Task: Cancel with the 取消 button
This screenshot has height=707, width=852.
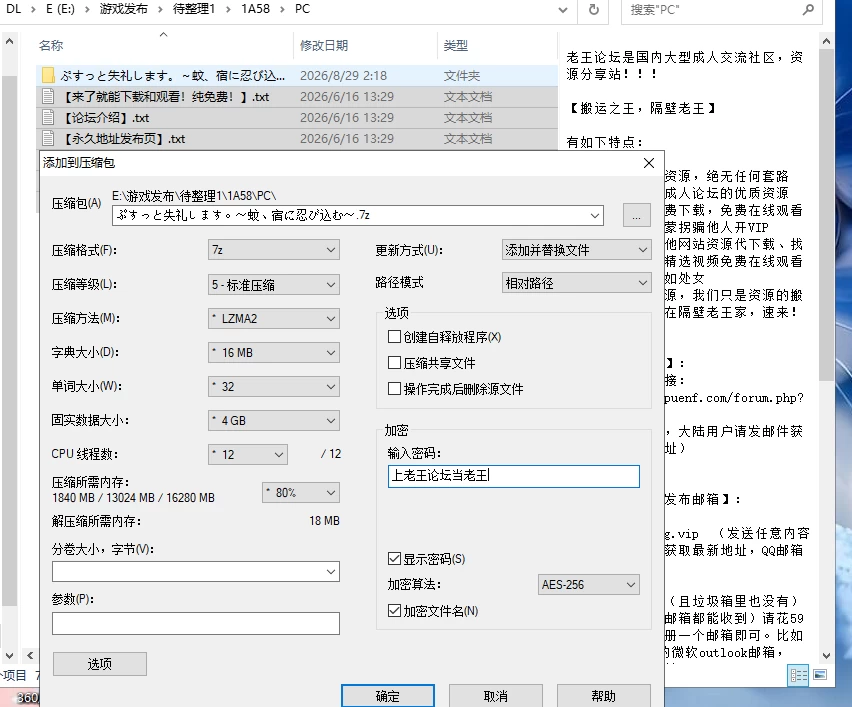Action: 496,696
